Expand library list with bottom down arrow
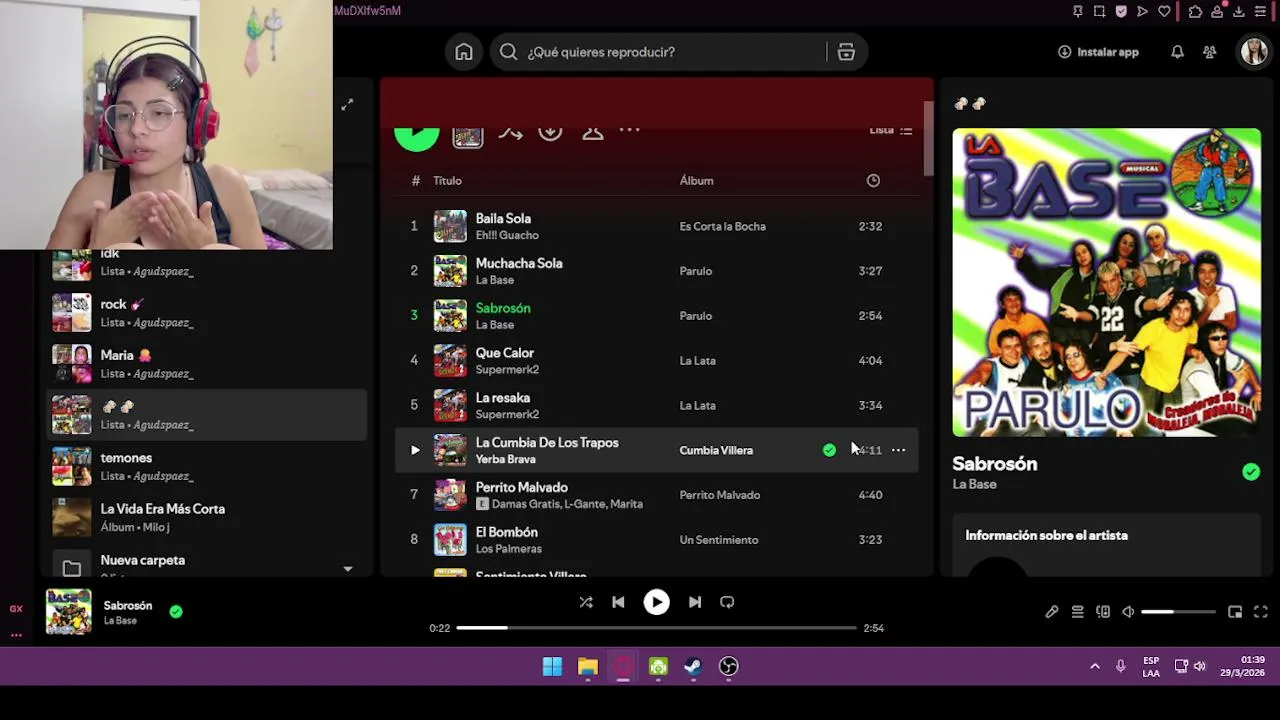The height and width of the screenshot is (720, 1280). 347,569
